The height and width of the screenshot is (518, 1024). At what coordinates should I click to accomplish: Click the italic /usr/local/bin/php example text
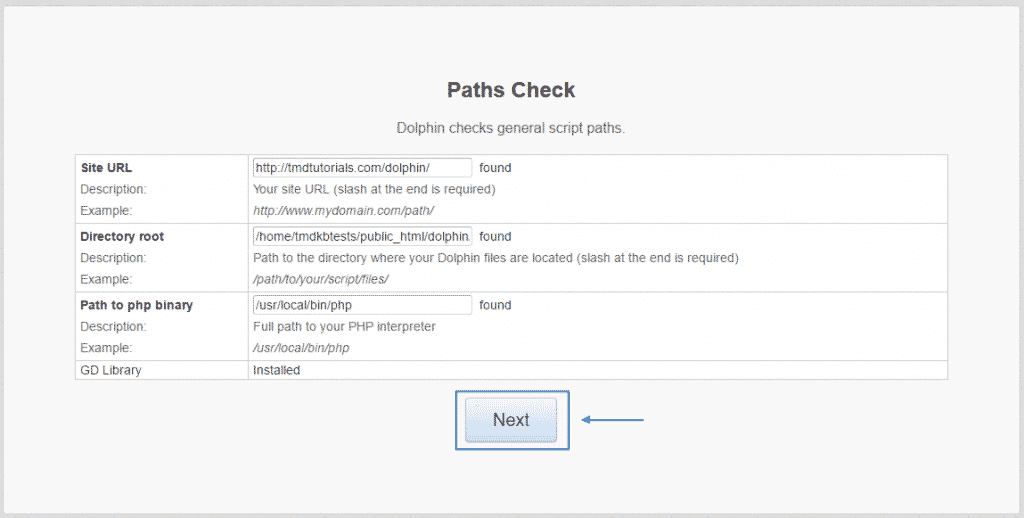(302, 348)
